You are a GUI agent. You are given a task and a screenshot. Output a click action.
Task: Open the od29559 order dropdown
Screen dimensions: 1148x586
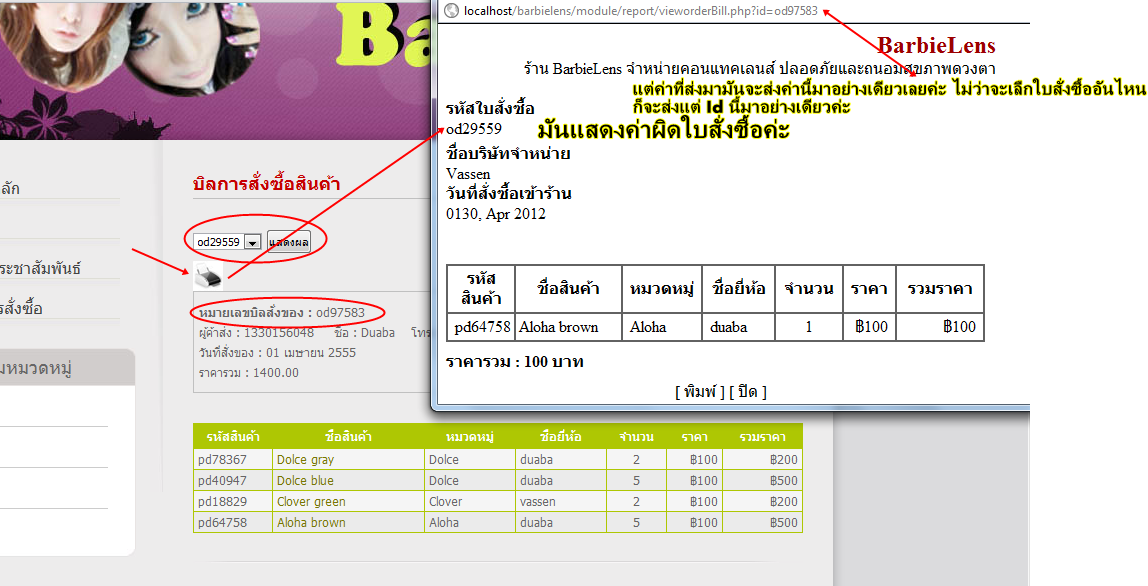point(227,242)
